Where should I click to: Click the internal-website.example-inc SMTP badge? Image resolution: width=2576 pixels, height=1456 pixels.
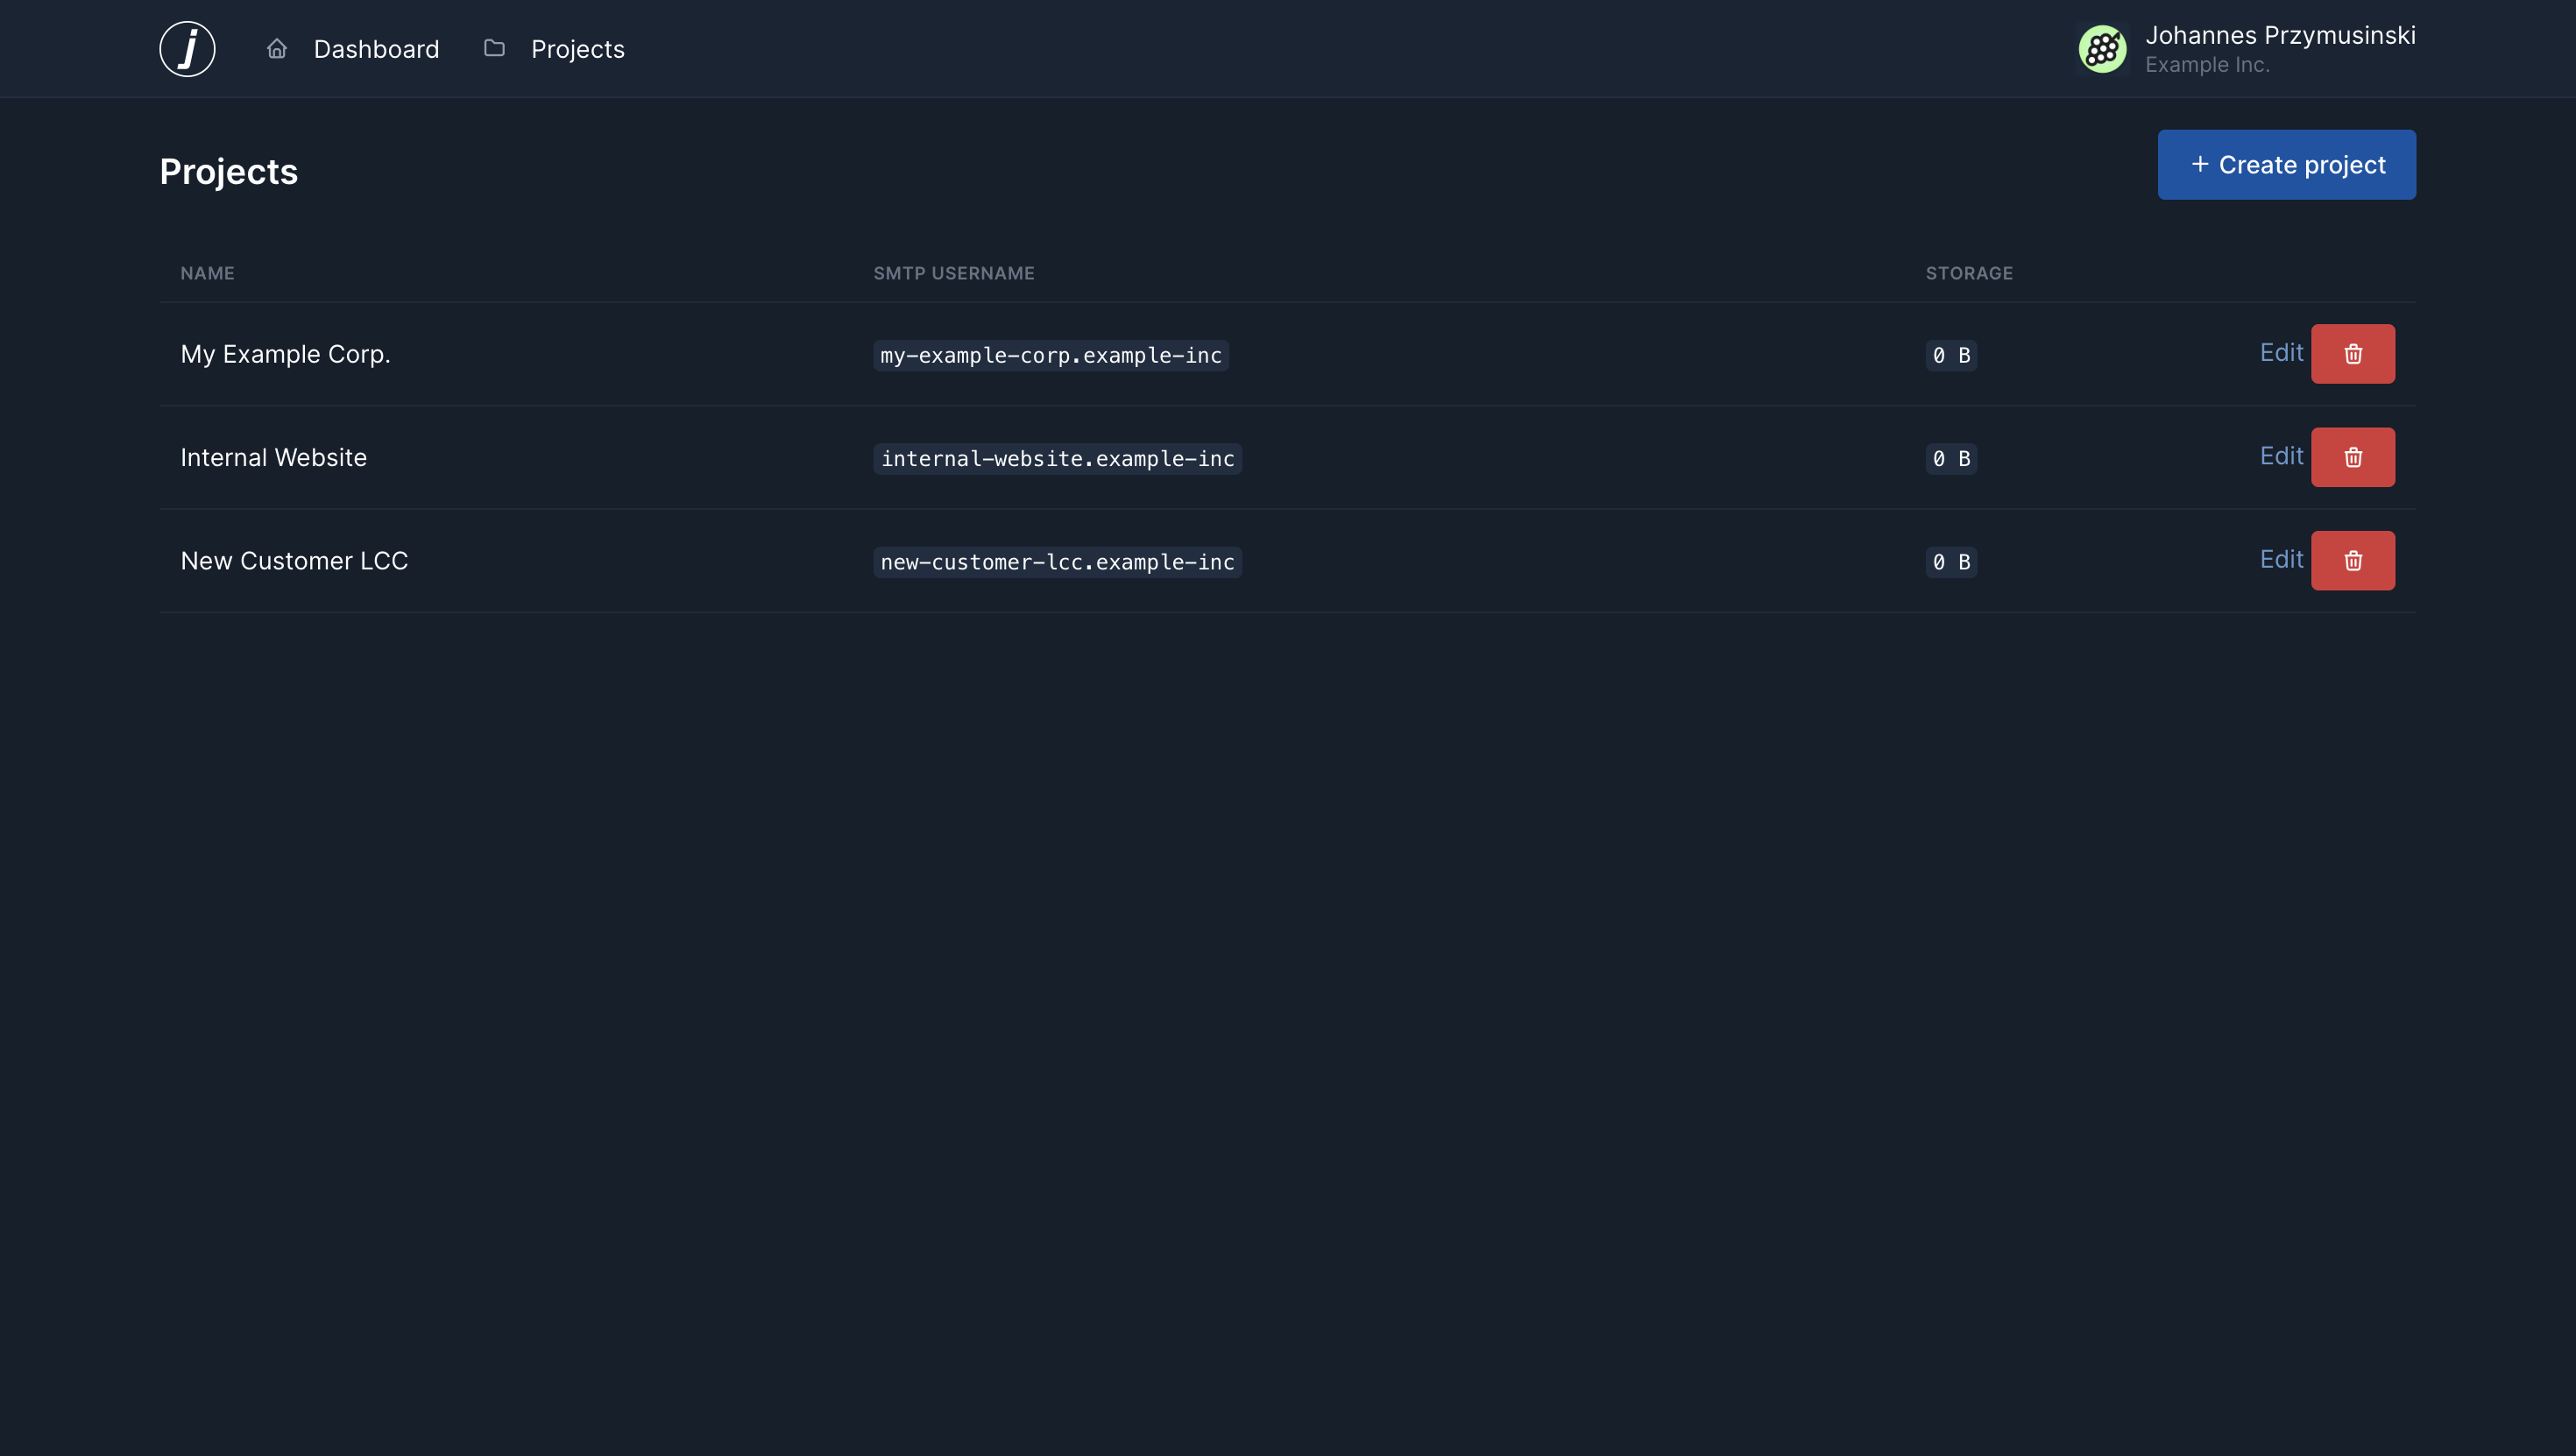coord(1057,459)
